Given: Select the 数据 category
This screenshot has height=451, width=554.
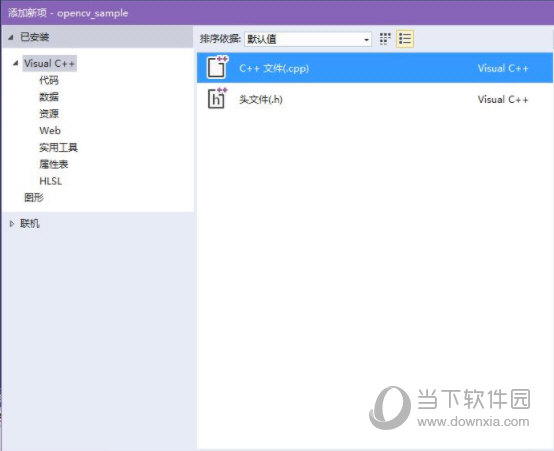Looking at the screenshot, I should pos(49,96).
